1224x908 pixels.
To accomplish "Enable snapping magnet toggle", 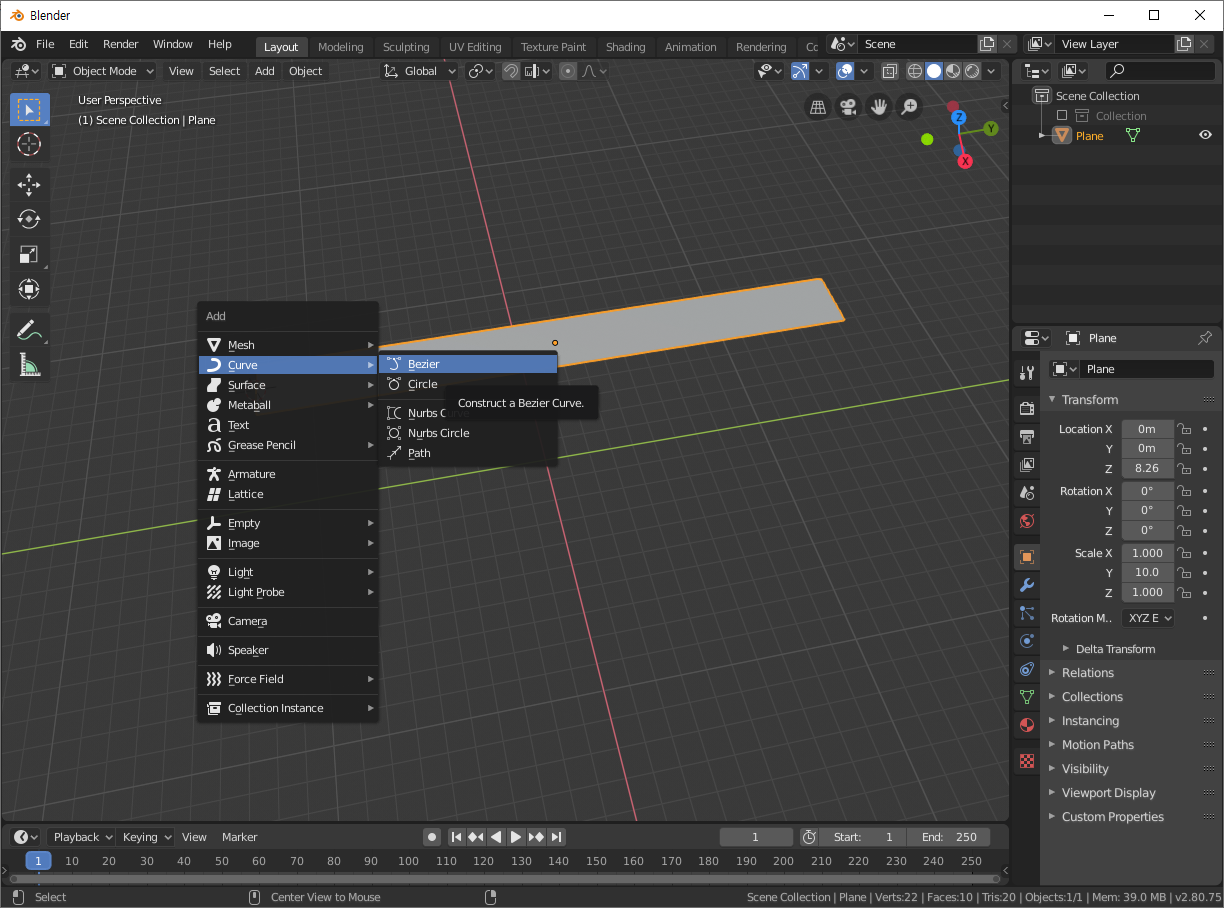I will click(511, 71).
